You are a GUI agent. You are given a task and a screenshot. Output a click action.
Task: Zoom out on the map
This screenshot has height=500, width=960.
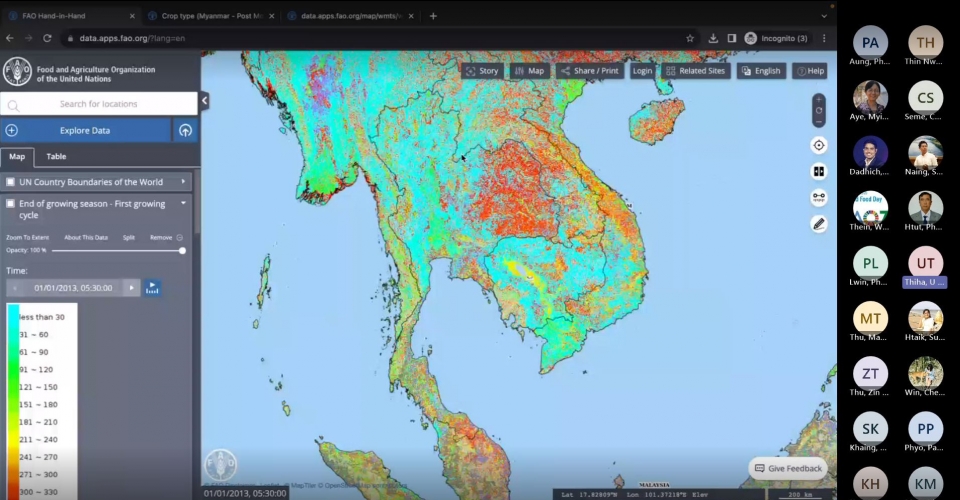tap(818, 122)
